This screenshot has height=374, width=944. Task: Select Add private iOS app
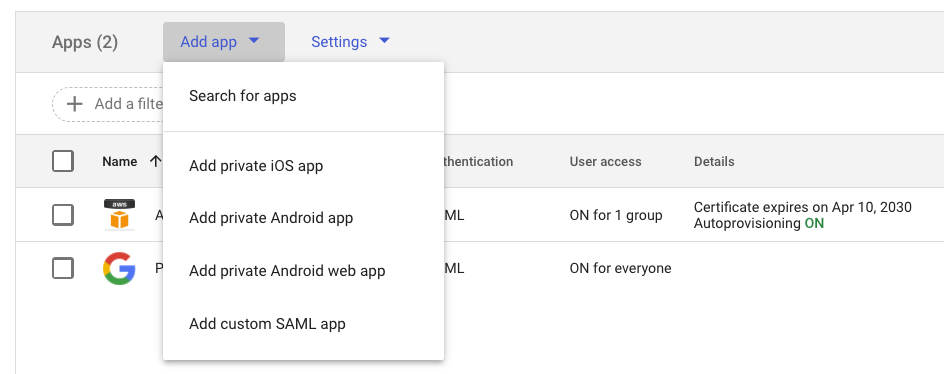303,166
